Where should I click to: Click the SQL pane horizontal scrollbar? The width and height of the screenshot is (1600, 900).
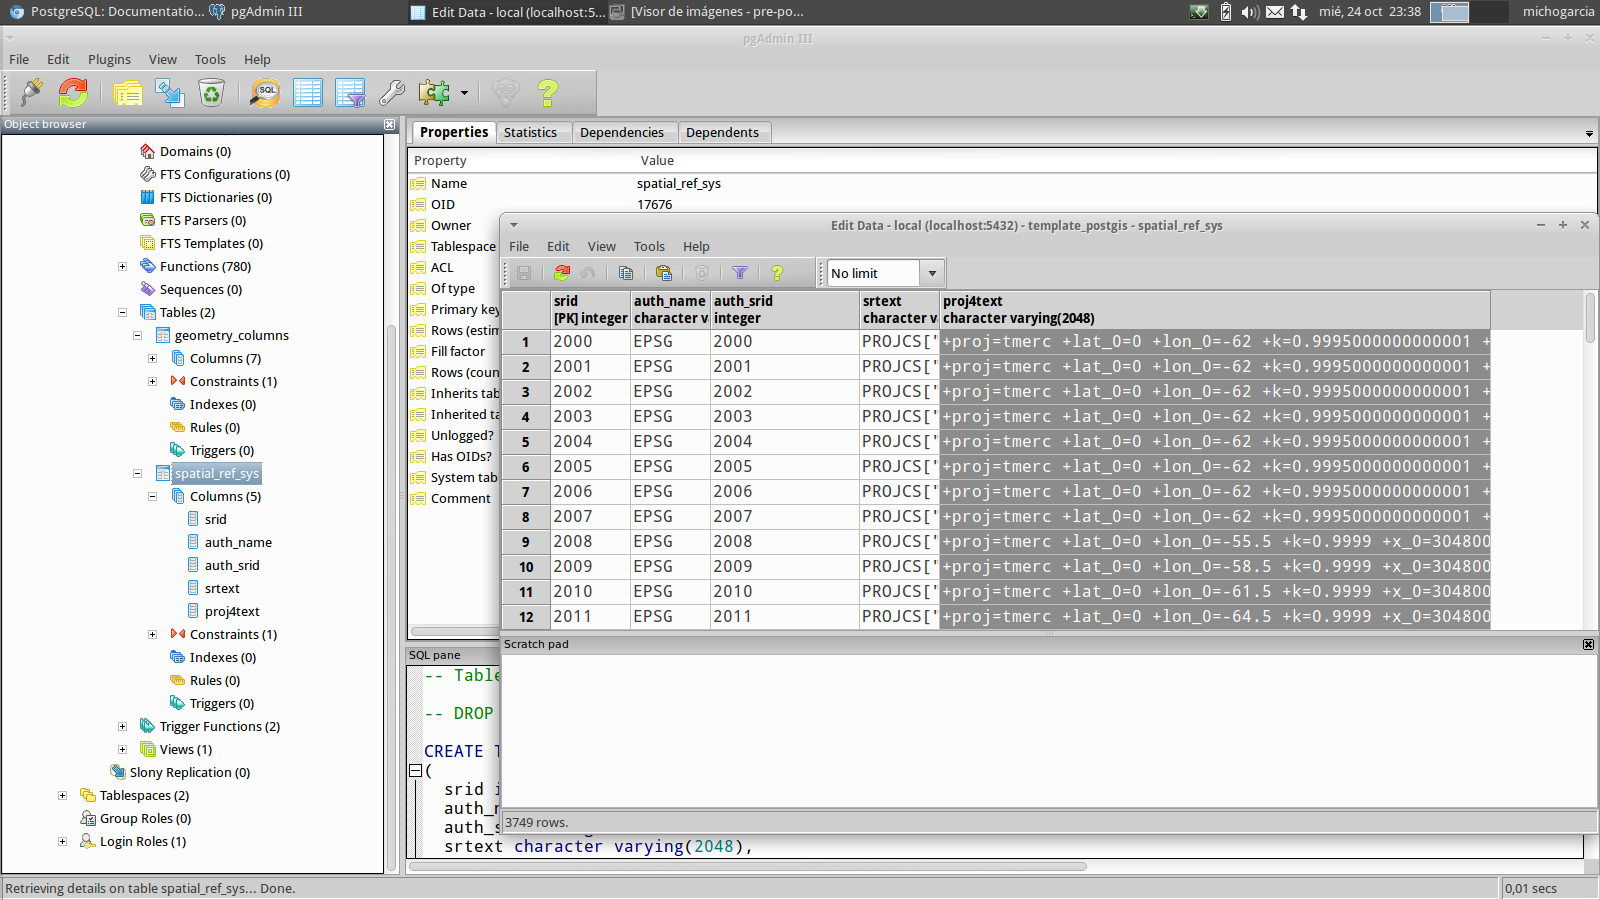747,866
